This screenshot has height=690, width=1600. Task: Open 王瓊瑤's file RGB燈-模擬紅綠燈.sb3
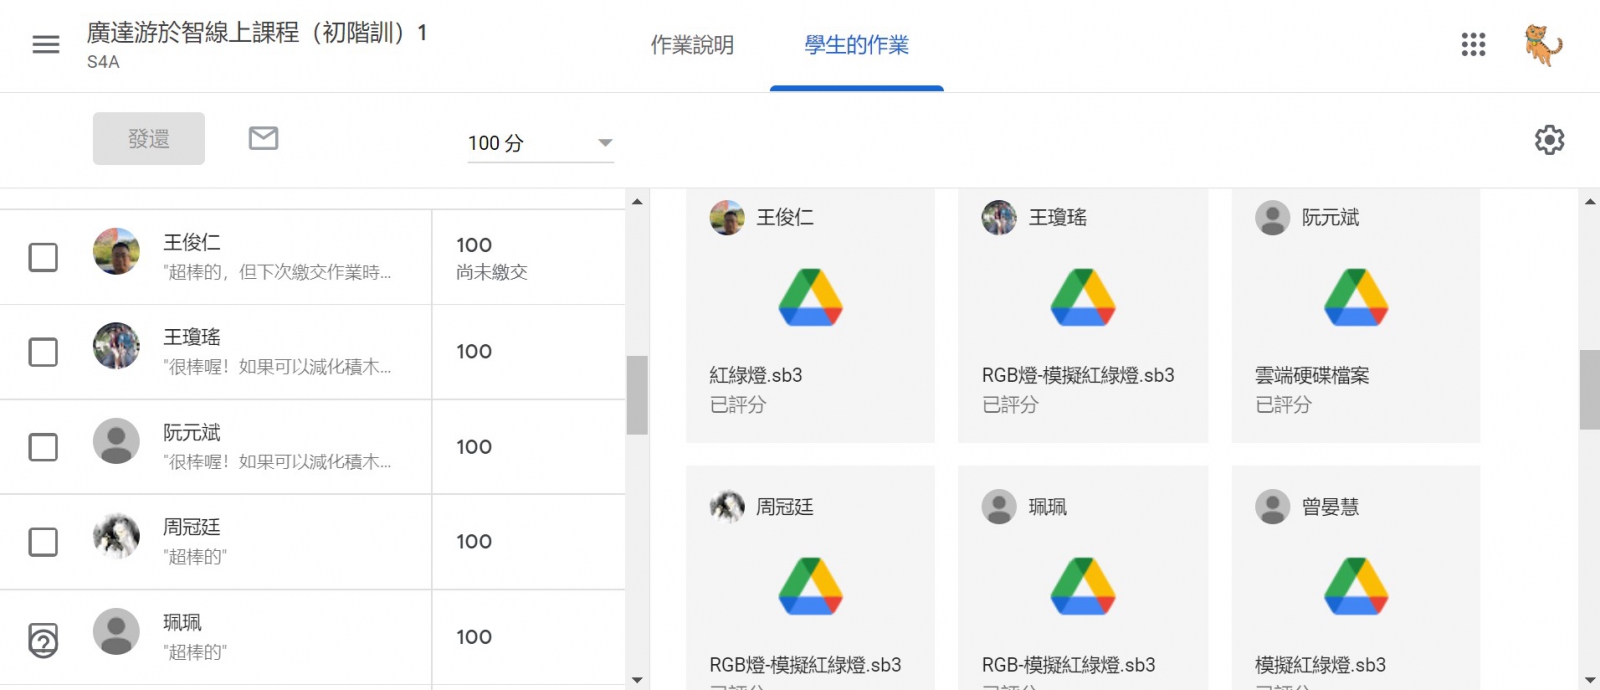[x=1078, y=375]
